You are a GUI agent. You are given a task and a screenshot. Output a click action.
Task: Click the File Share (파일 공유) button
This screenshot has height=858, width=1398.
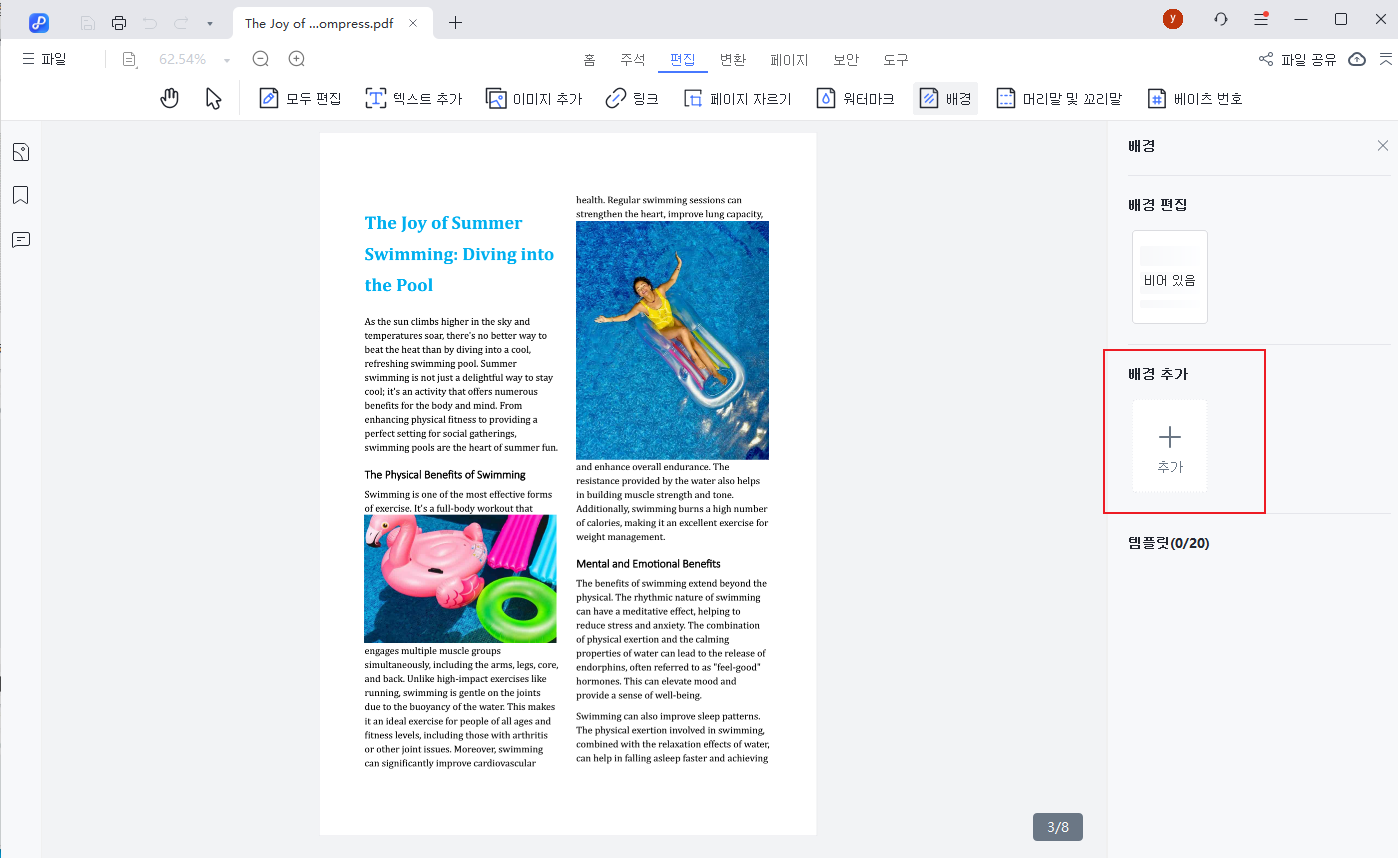[1297, 59]
